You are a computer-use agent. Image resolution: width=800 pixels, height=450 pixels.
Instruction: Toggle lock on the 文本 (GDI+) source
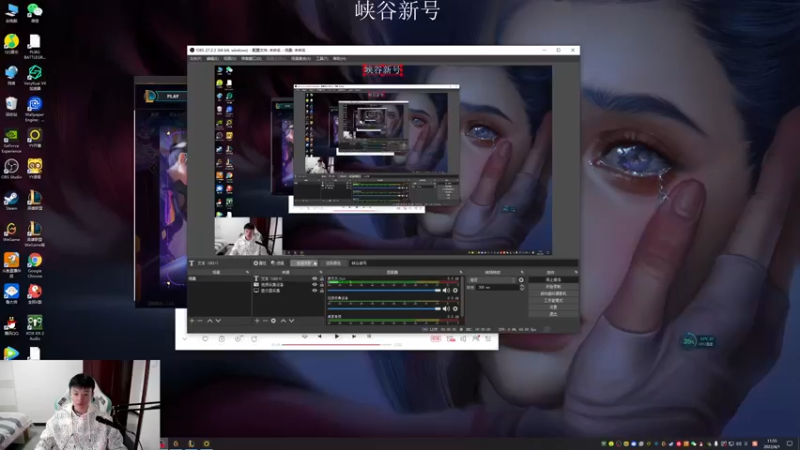click(x=321, y=279)
